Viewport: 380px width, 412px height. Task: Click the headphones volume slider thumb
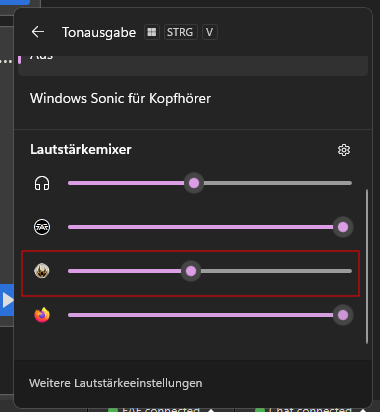click(194, 183)
